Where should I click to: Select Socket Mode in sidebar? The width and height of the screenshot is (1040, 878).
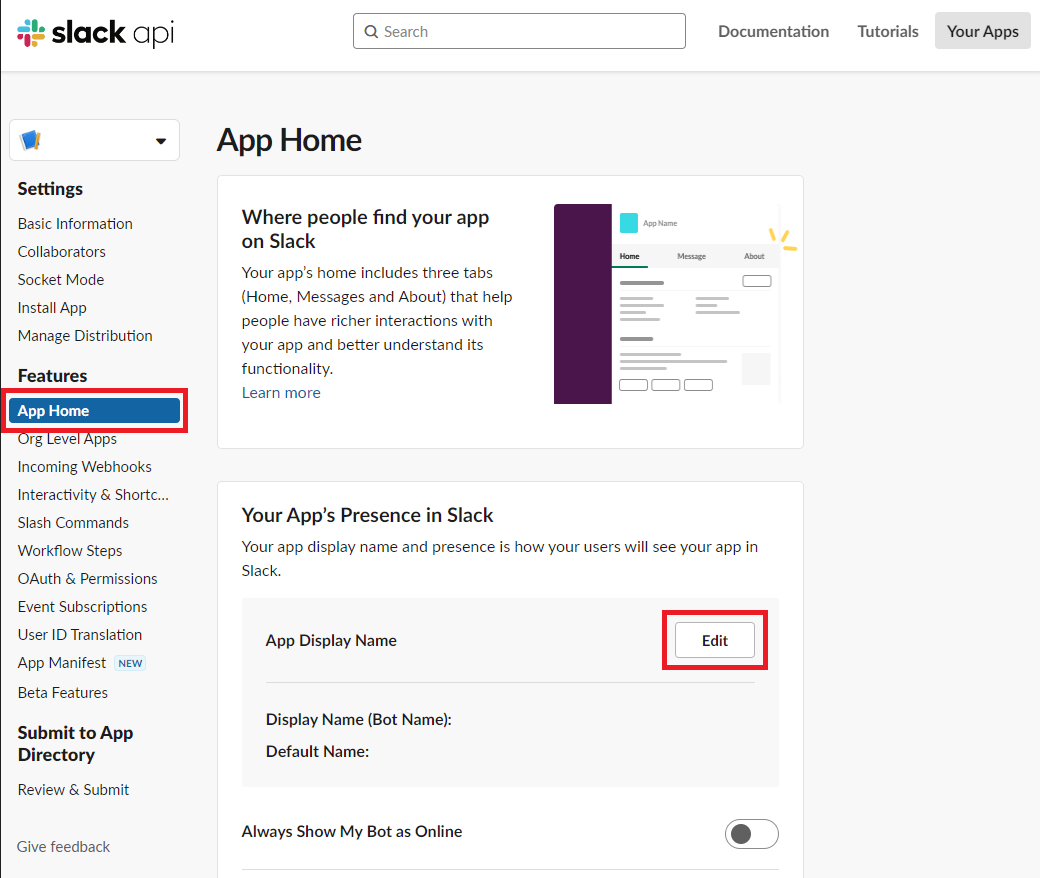pyautogui.click(x=61, y=279)
